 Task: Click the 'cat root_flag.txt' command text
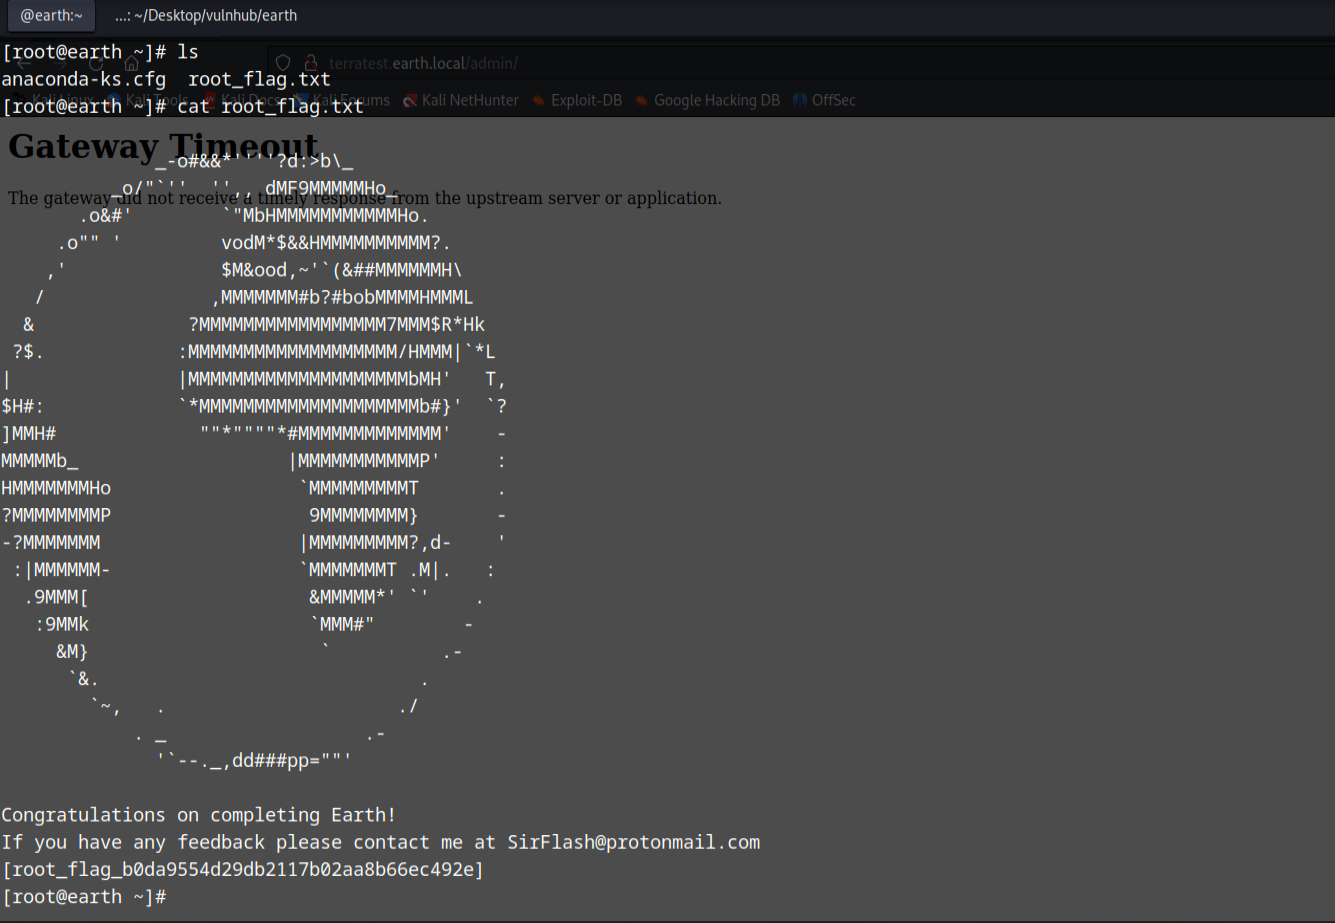click(x=270, y=106)
